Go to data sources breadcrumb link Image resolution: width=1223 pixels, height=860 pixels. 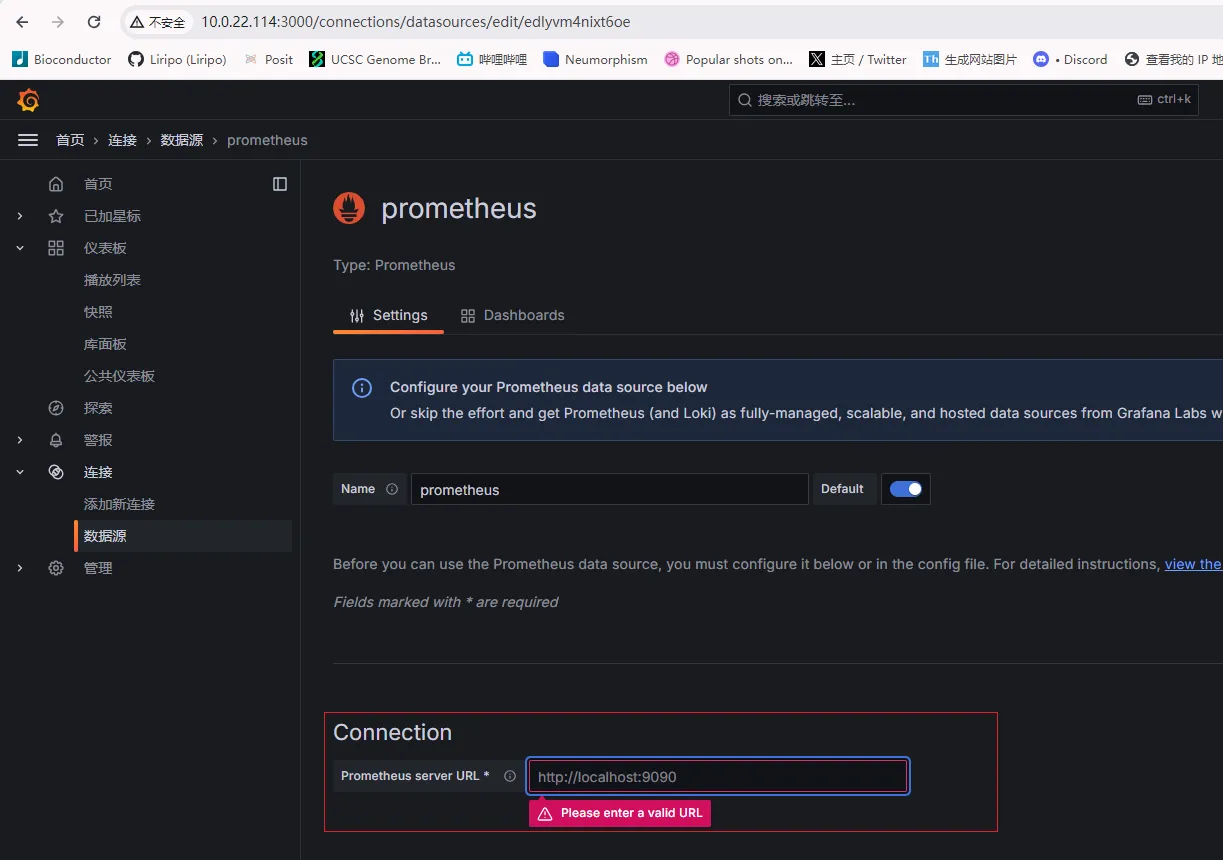point(182,140)
